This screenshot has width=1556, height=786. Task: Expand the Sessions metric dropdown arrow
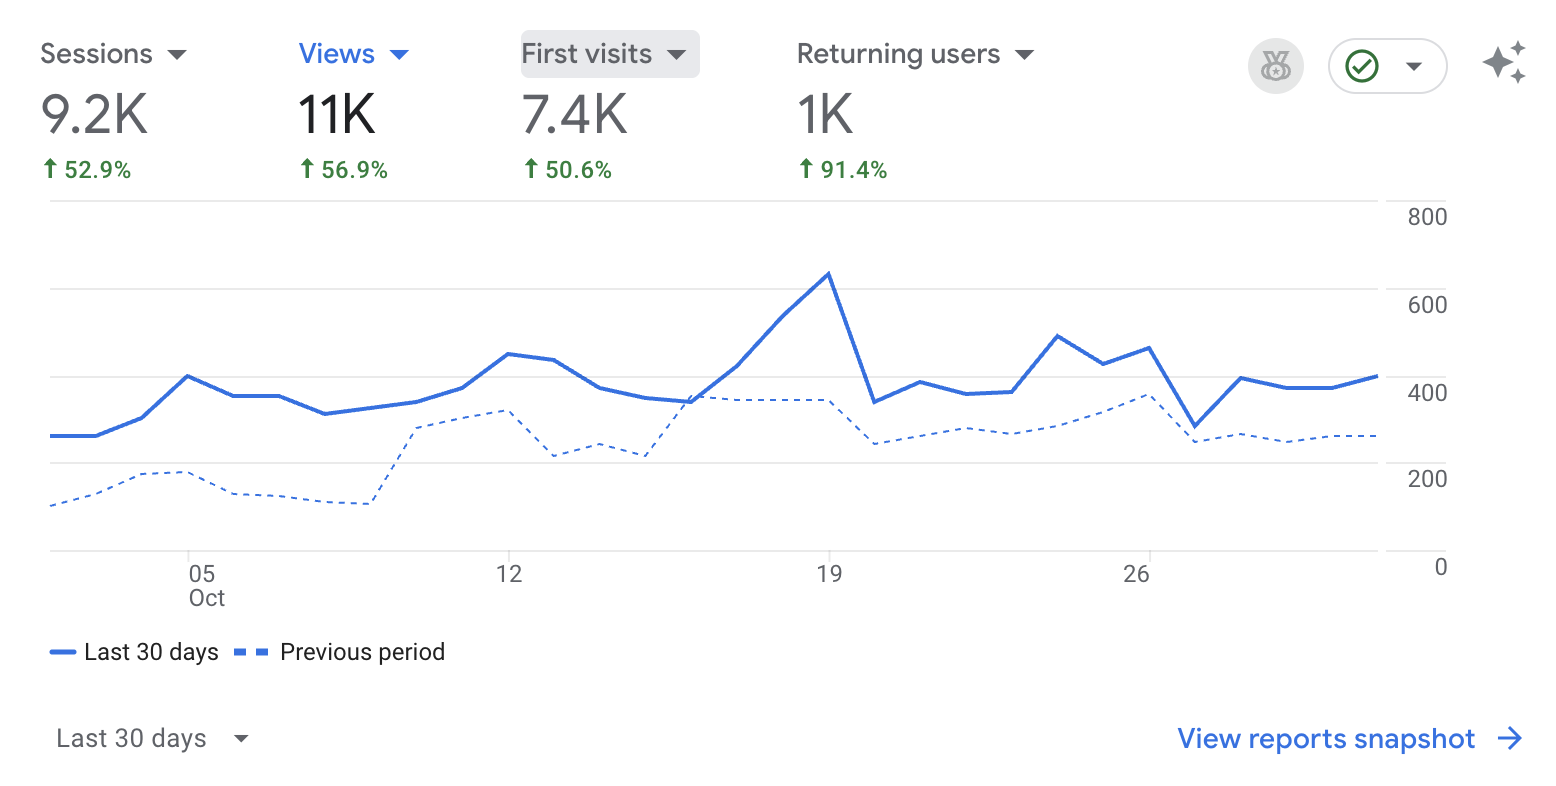177,55
